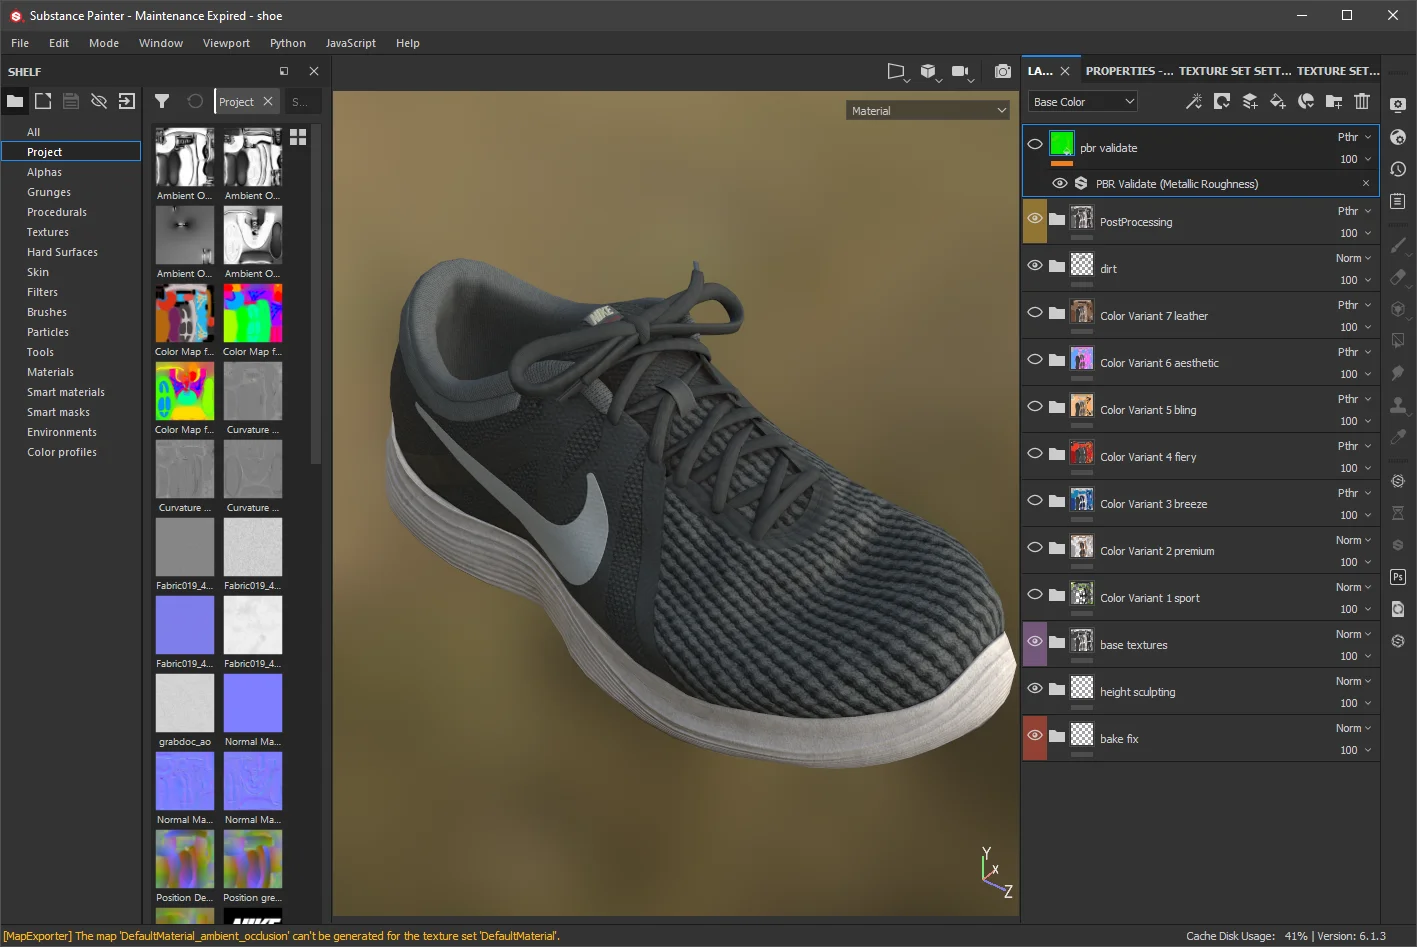Select the Project category in the Shelf

44,151
